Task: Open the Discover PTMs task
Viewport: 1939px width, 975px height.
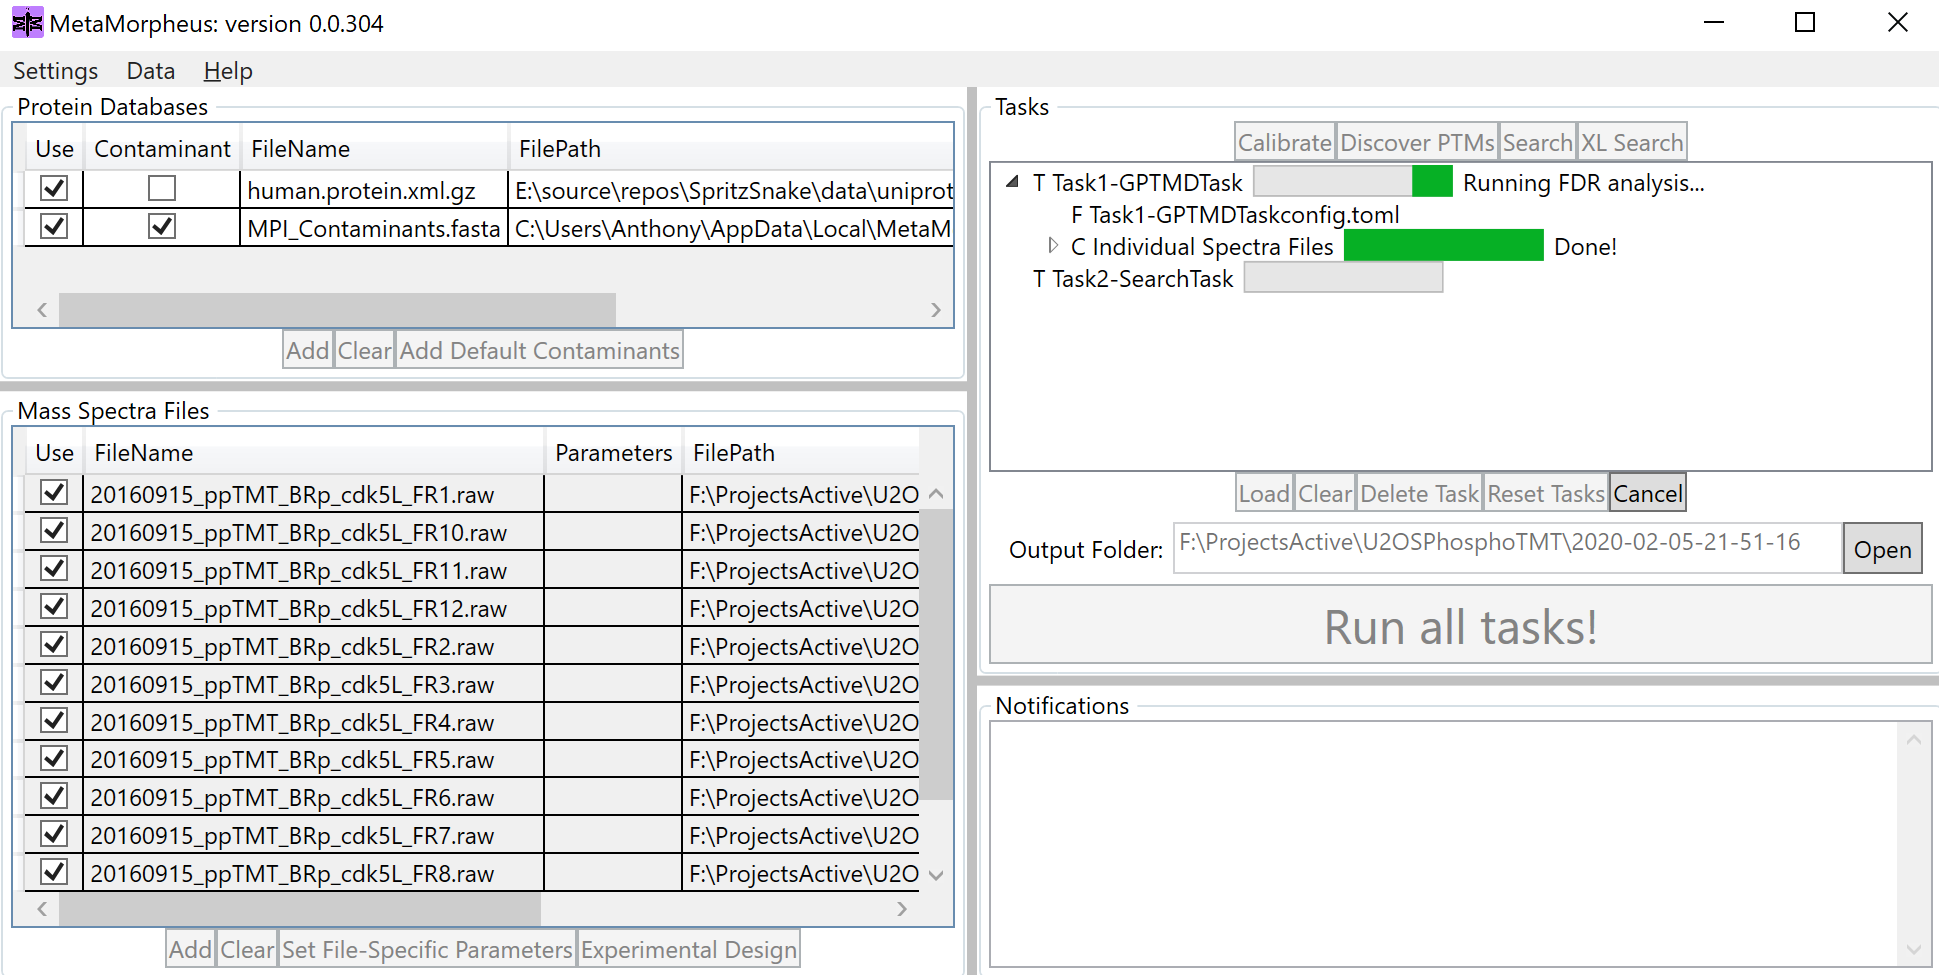Action: pos(1416,141)
